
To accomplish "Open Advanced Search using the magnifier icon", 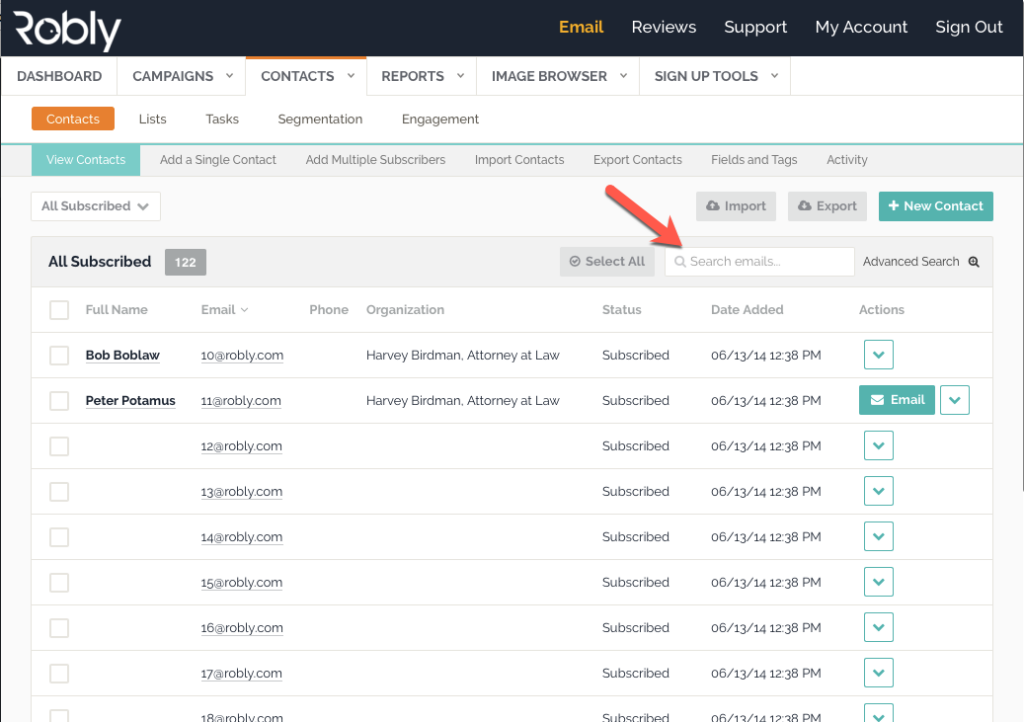I will [973, 261].
